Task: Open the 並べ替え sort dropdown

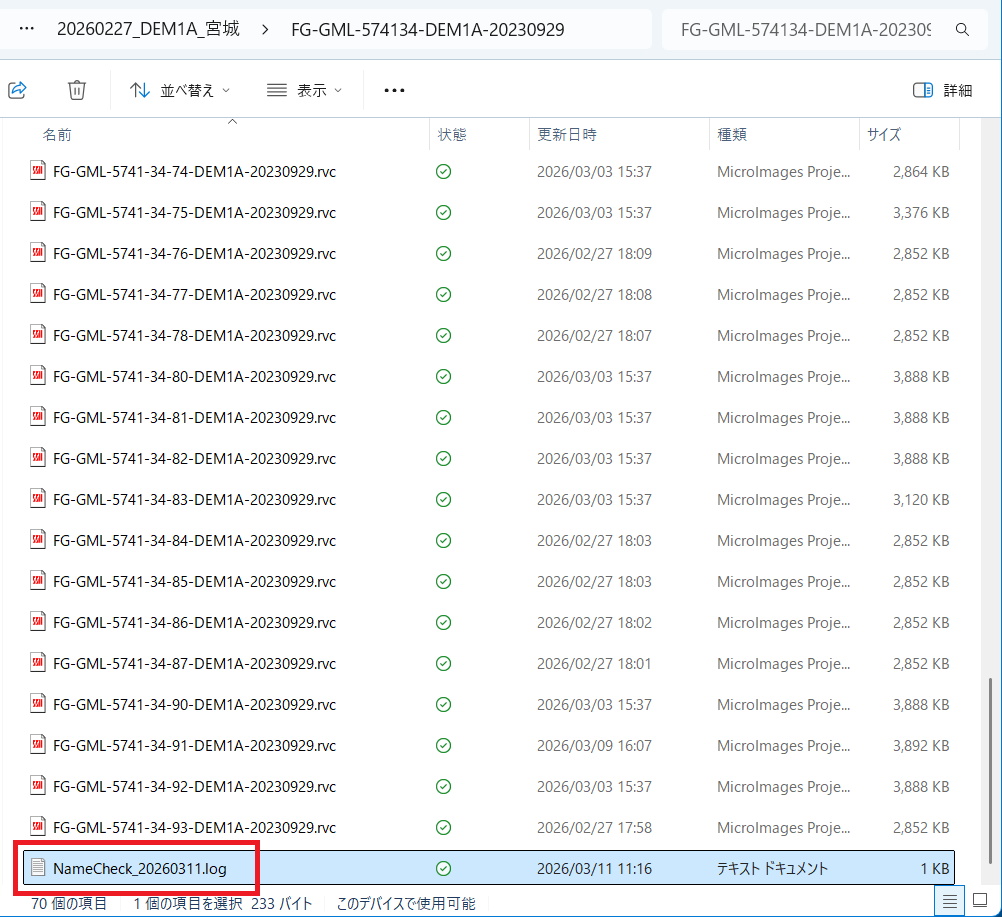Action: [x=180, y=90]
